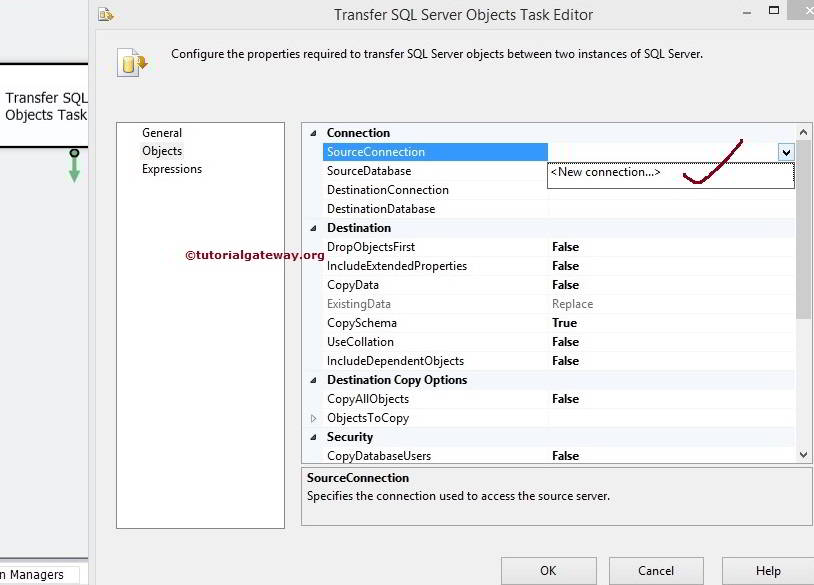814x585 pixels.
Task: Select the DestinationConnection property
Action: click(x=388, y=190)
